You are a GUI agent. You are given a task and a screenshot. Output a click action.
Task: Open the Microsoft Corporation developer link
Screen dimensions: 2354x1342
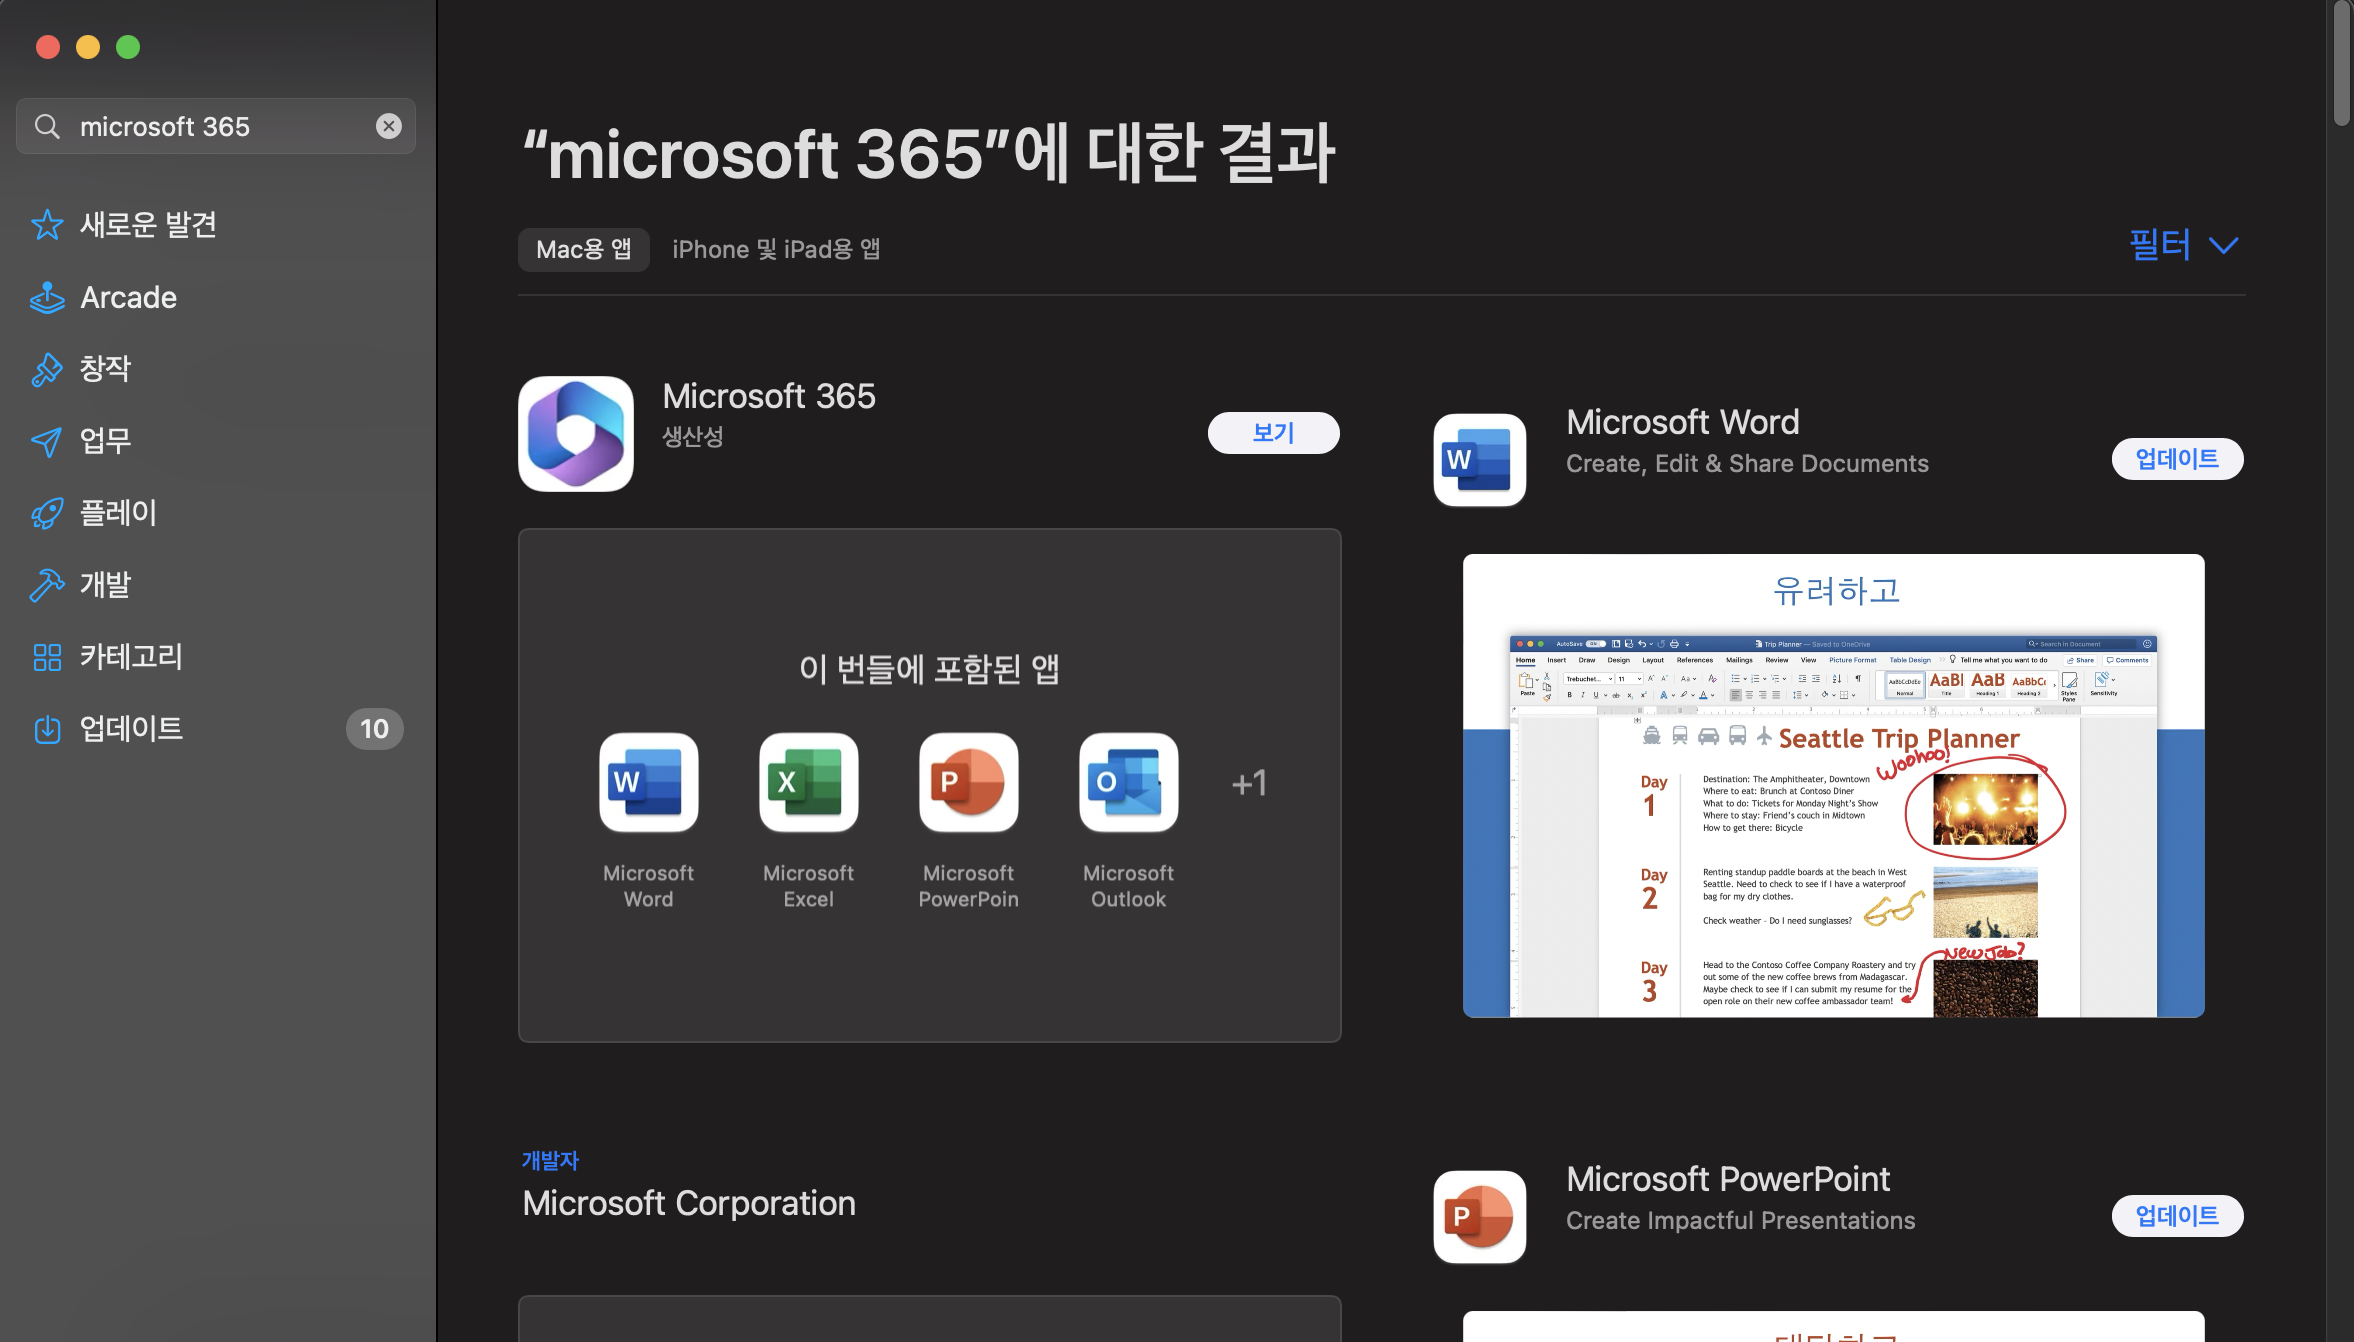[x=688, y=1203]
